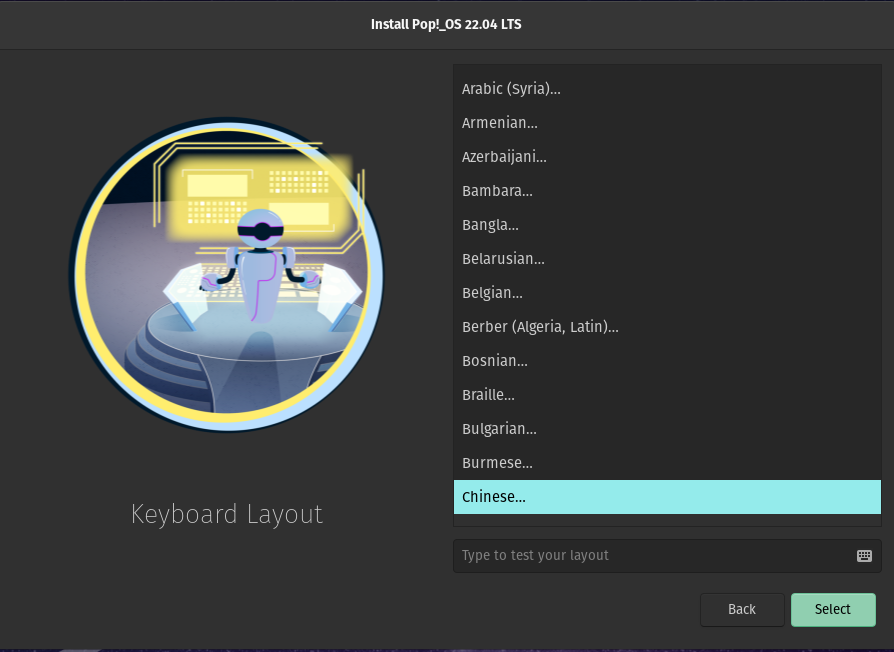Viewport: 894px width, 652px height.
Task: Open the Bosnian layout entry
Action: coord(667,361)
